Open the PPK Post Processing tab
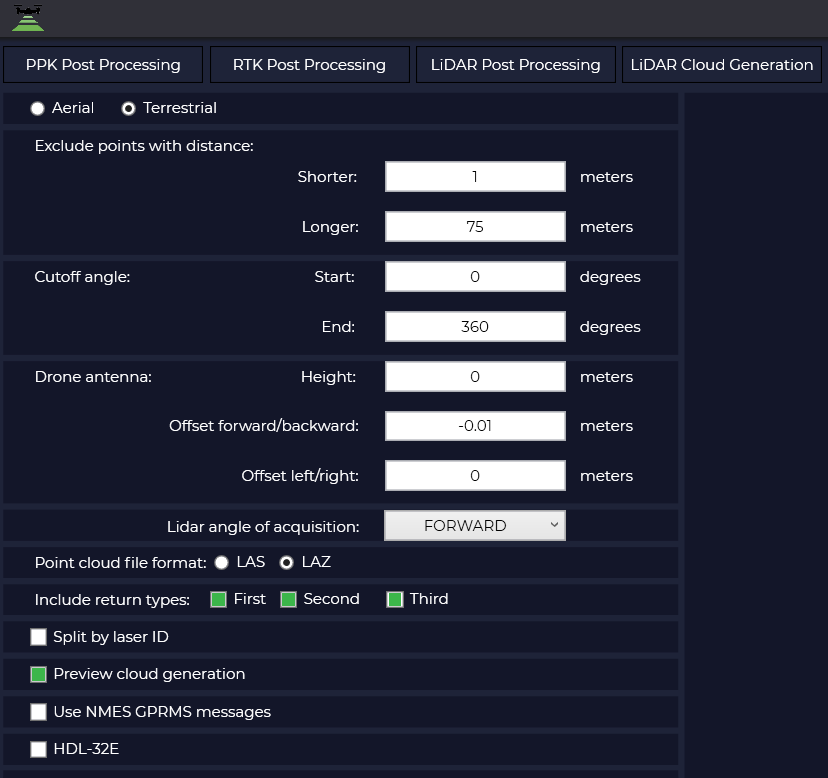 pos(103,65)
